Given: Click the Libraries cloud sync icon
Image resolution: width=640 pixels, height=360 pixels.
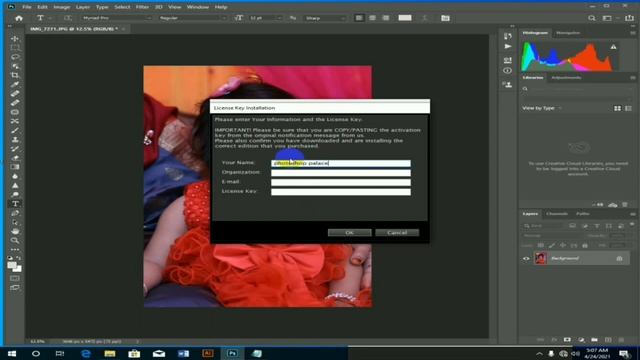Looking at the screenshot, I should pyautogui.click(x=613, y=205).
